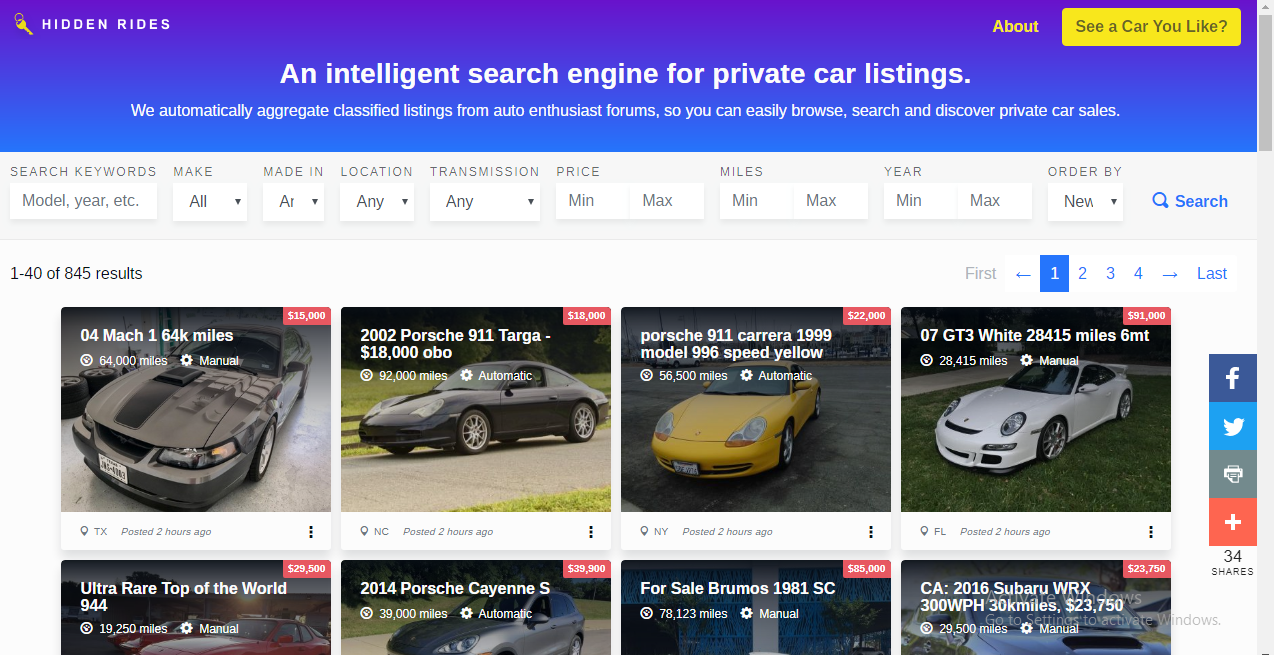This screenshot has height=655, width=1274.
Task: Open the For Sale Brumos 1981 SC listing
Action: click(x=738, y=589)
